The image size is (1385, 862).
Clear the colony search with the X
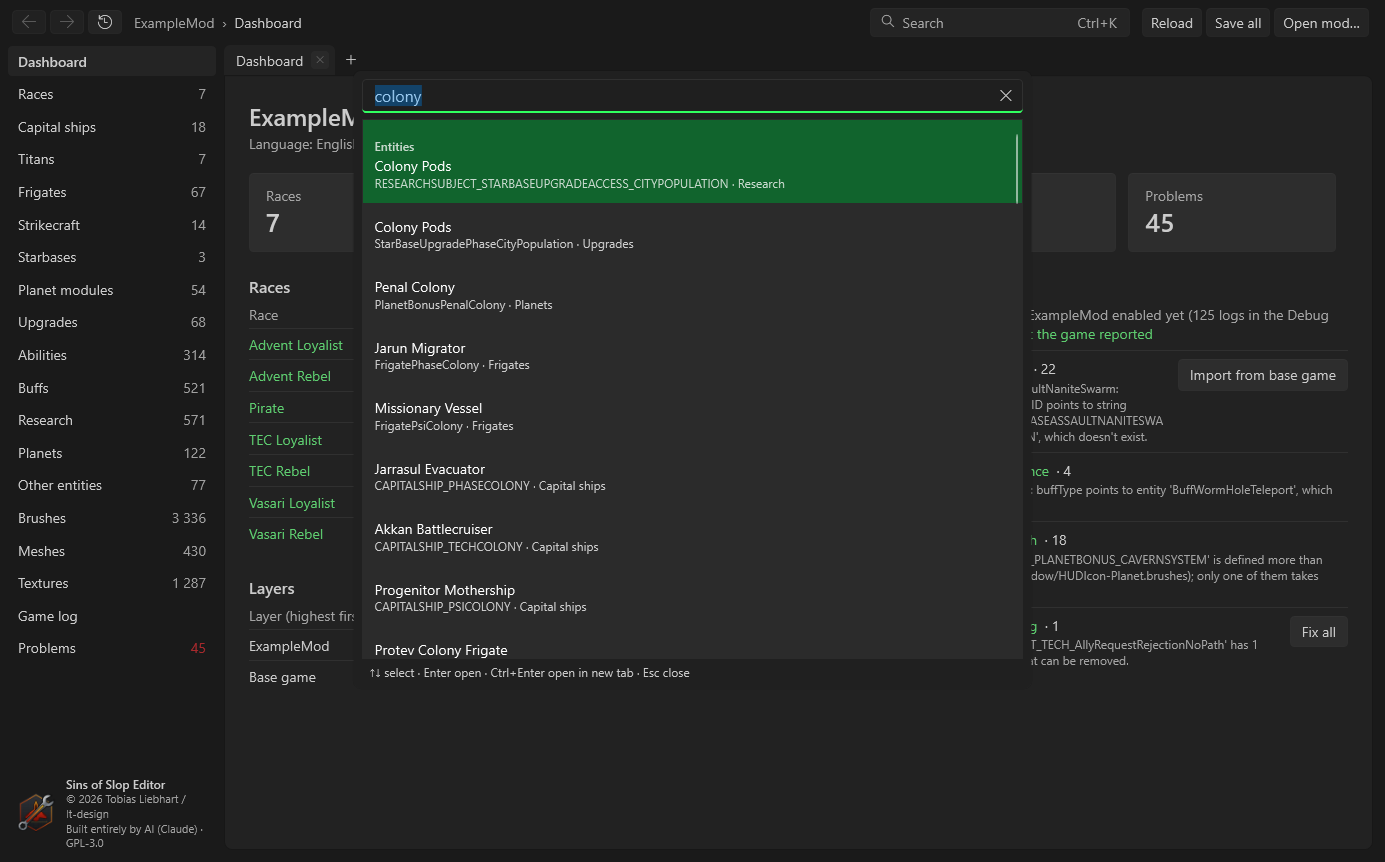click(x=1006, y=96)
